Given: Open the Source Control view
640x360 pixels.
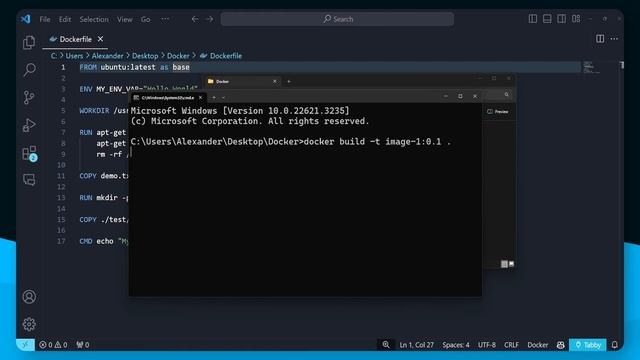Looking at the screenshot, I should 29,97.
